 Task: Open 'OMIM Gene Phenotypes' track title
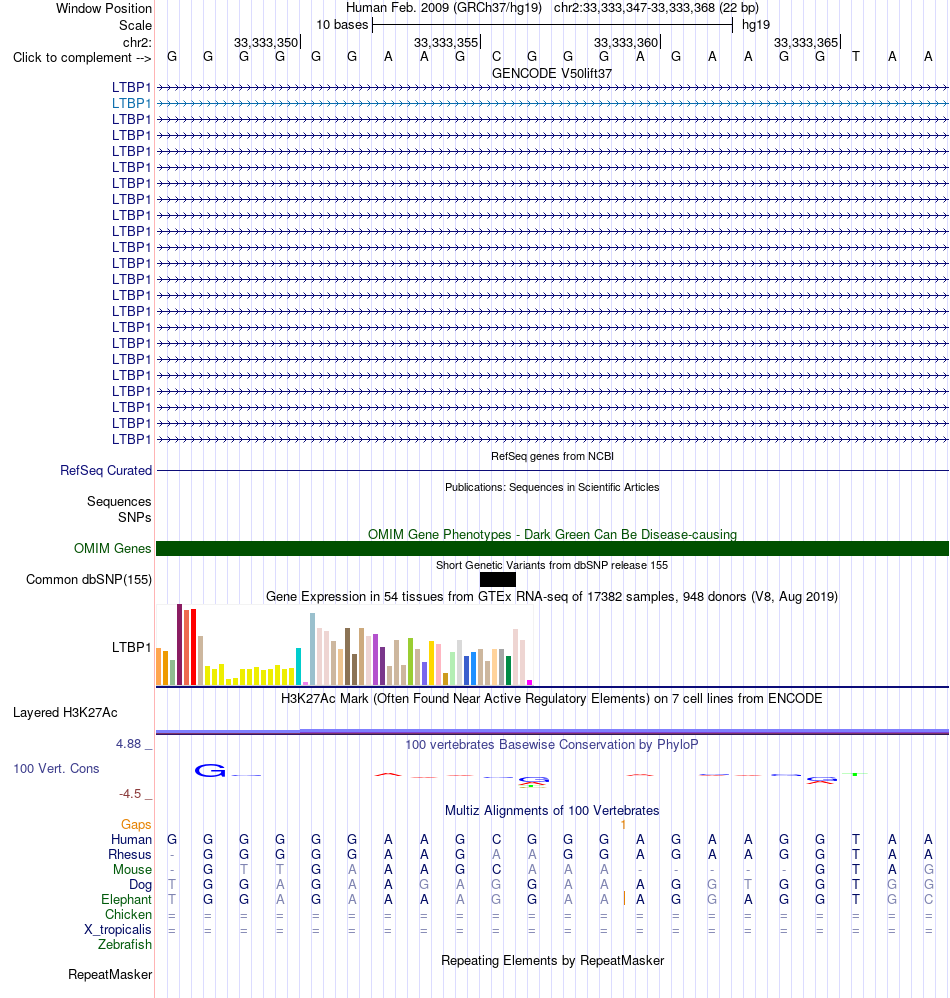point(552,534)
